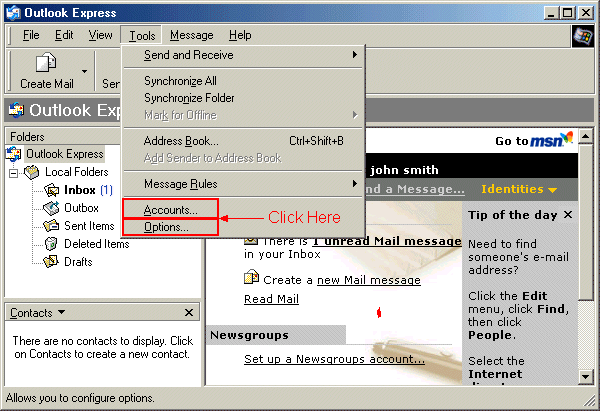Close the Tip of the day panel

tap(568, 215)
